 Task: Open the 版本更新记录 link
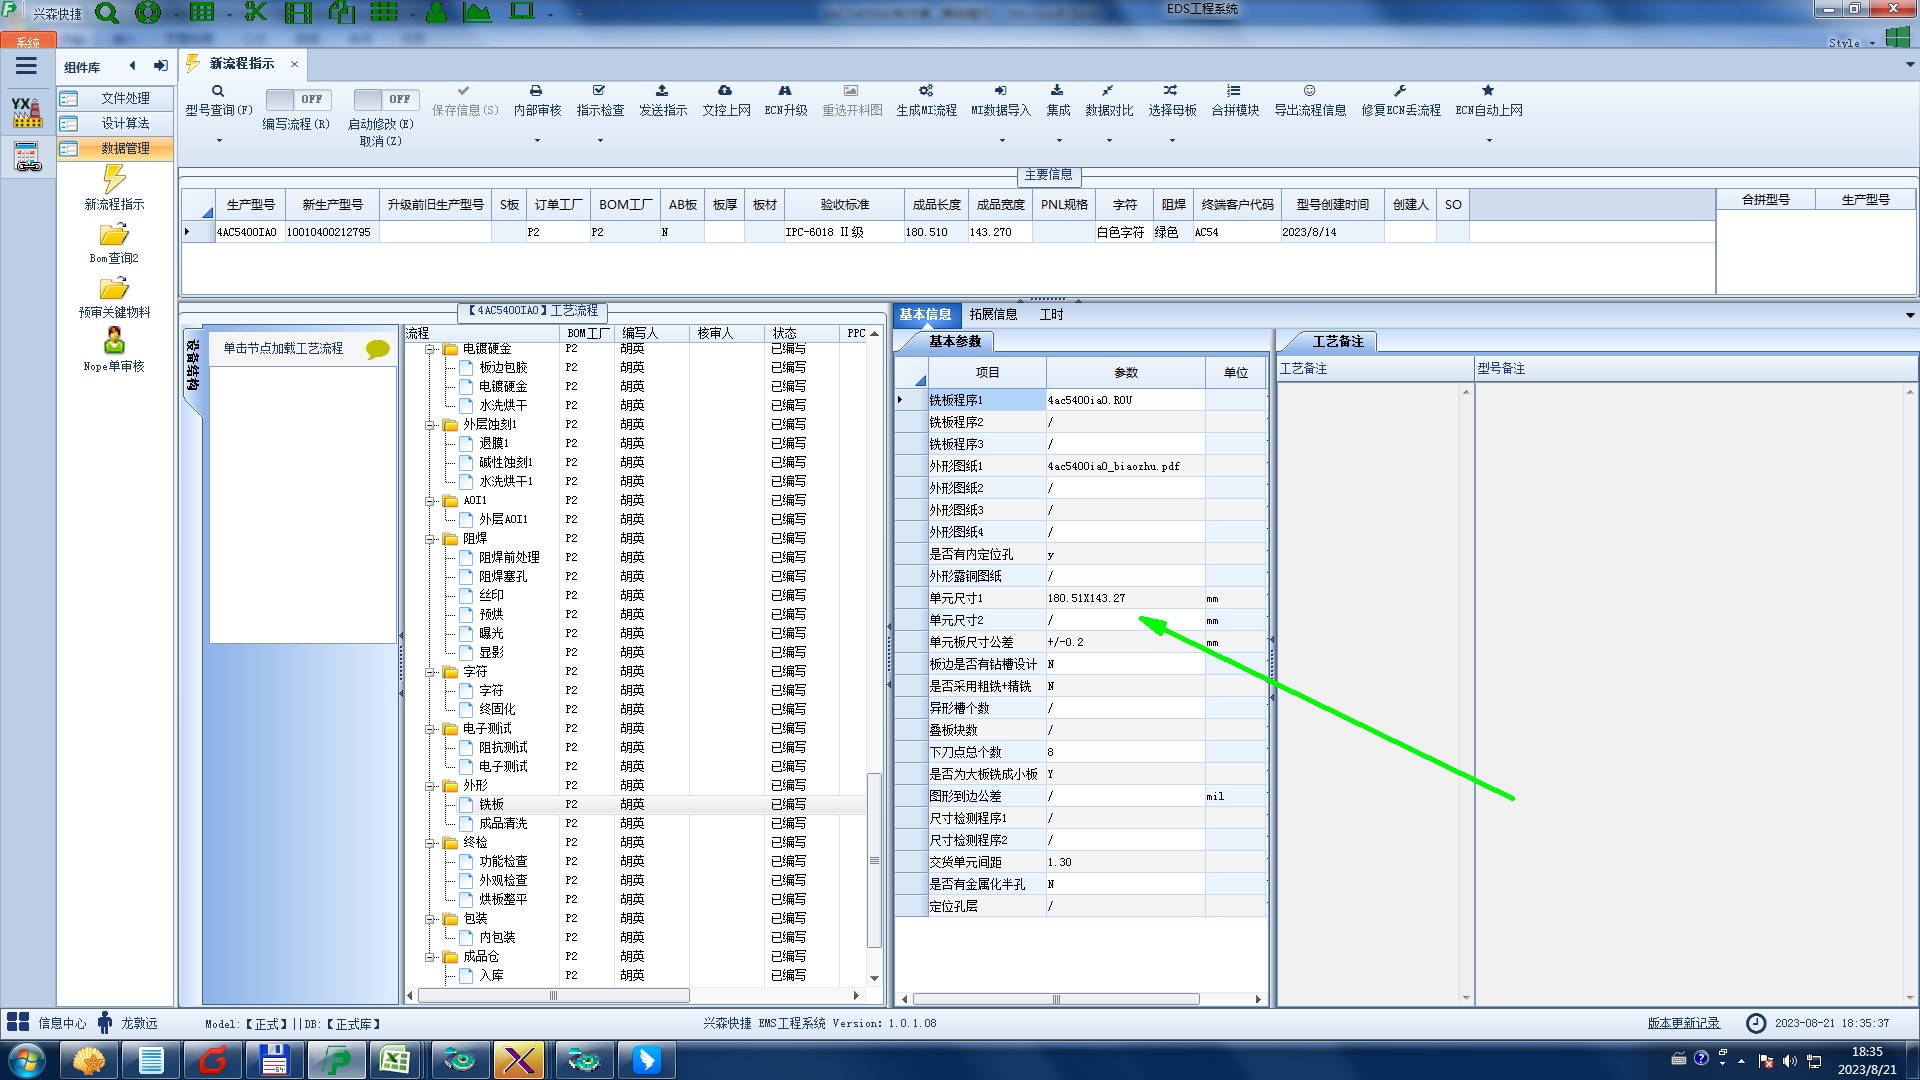[x=1683, y=1023]
